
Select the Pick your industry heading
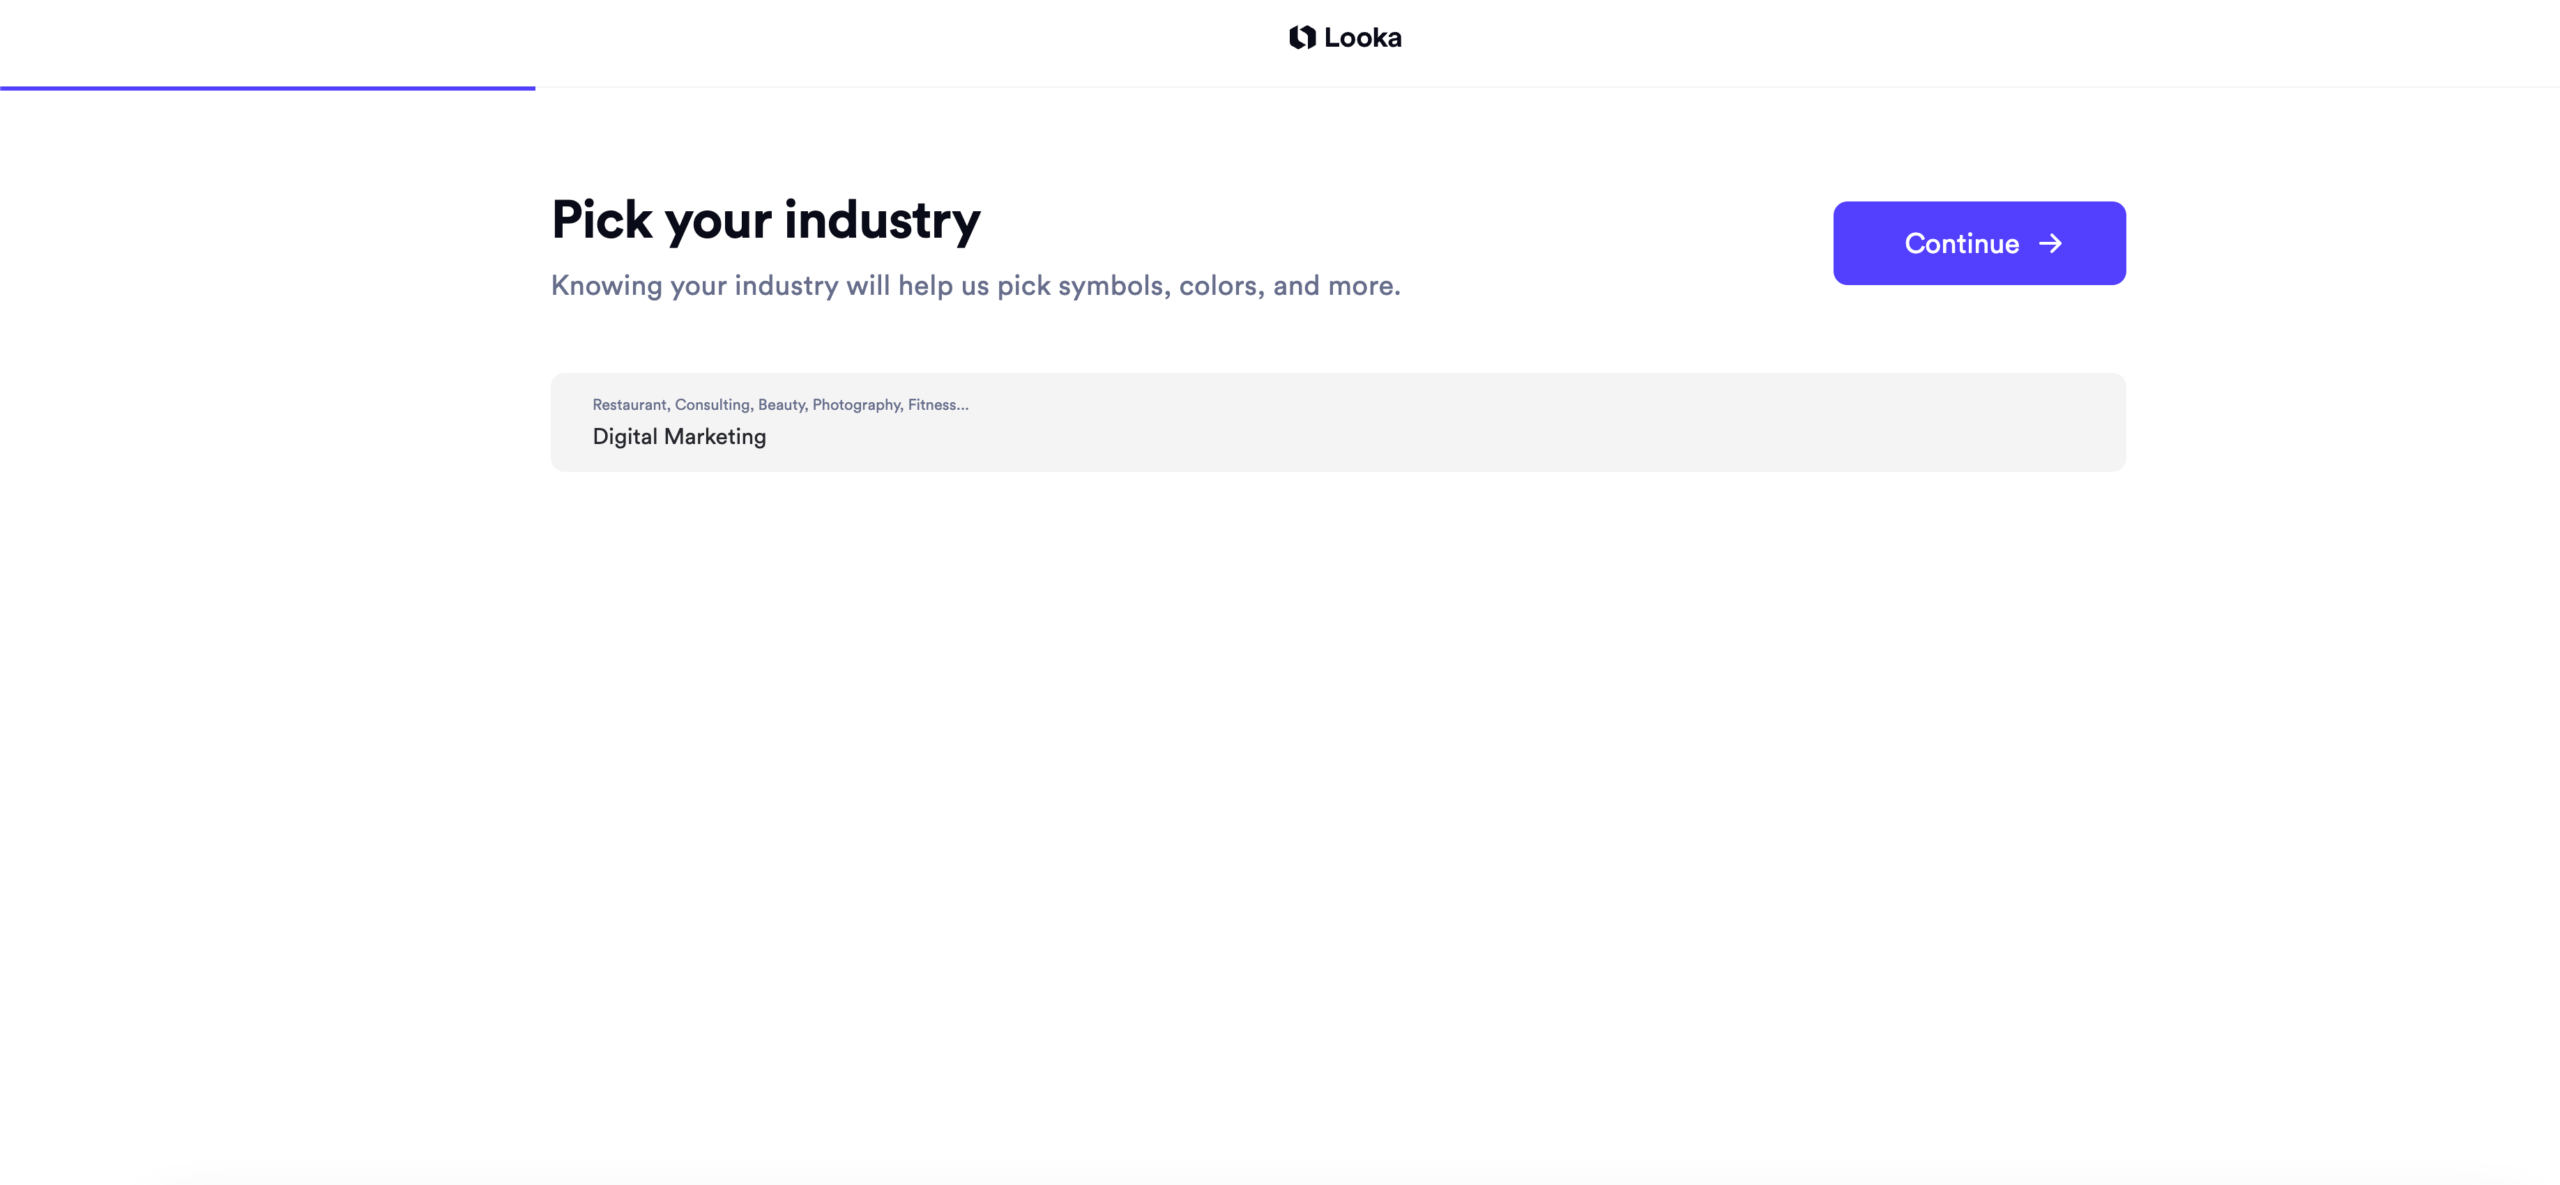[x=765, y=219]
